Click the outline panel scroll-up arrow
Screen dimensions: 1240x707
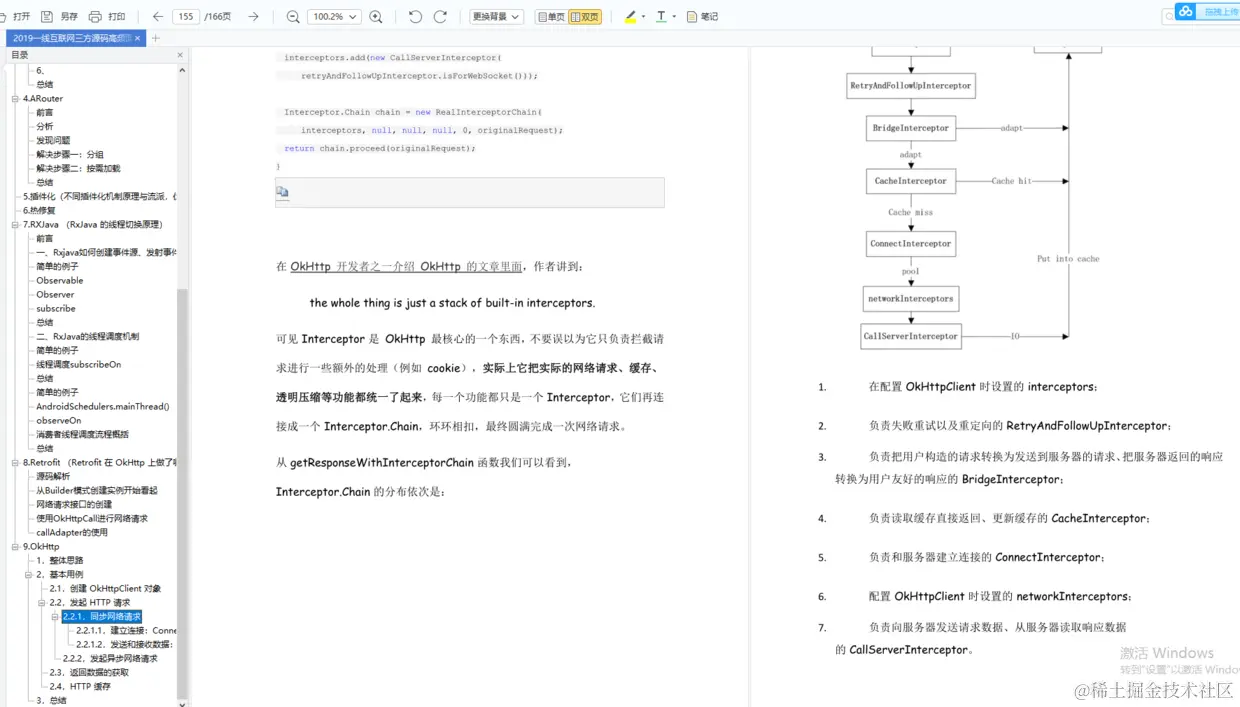(182, 70)
